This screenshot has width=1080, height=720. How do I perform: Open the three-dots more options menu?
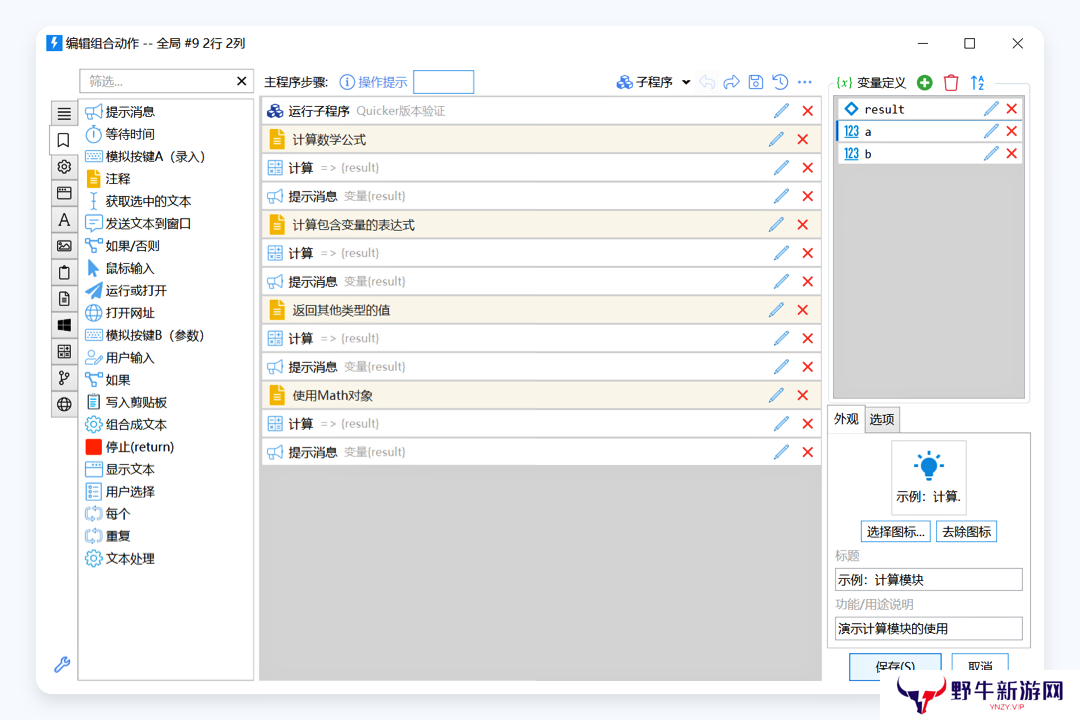(804, 83)
